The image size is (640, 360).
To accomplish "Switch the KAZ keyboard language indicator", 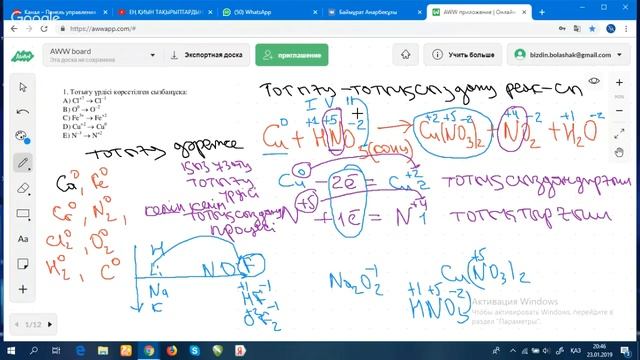I will point(576,351).
